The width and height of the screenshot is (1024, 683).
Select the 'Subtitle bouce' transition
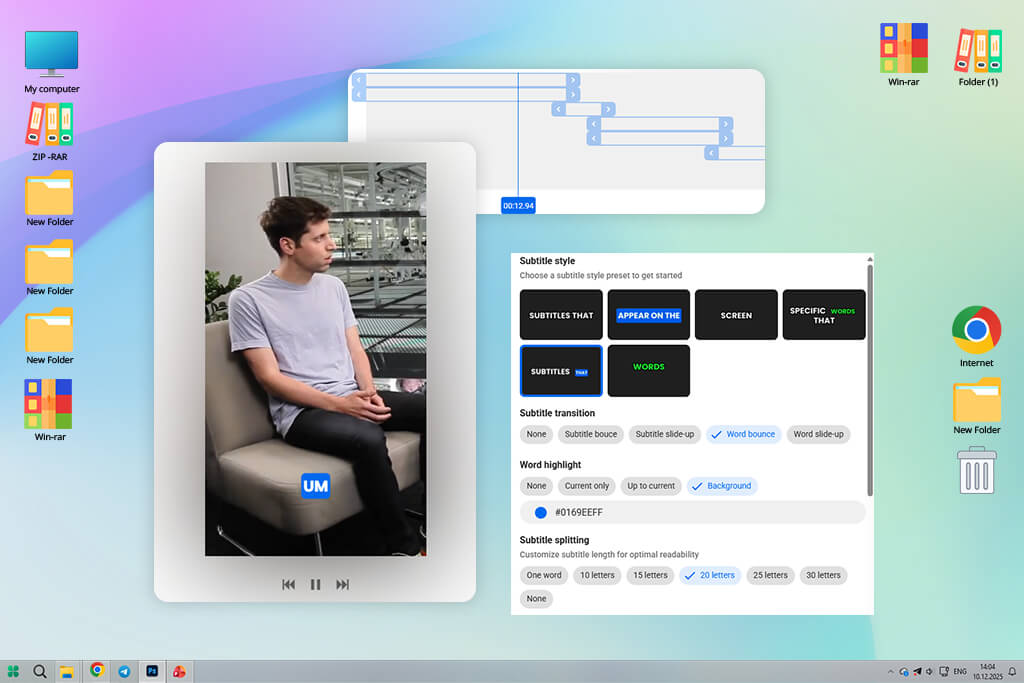(x=590, y=434)
